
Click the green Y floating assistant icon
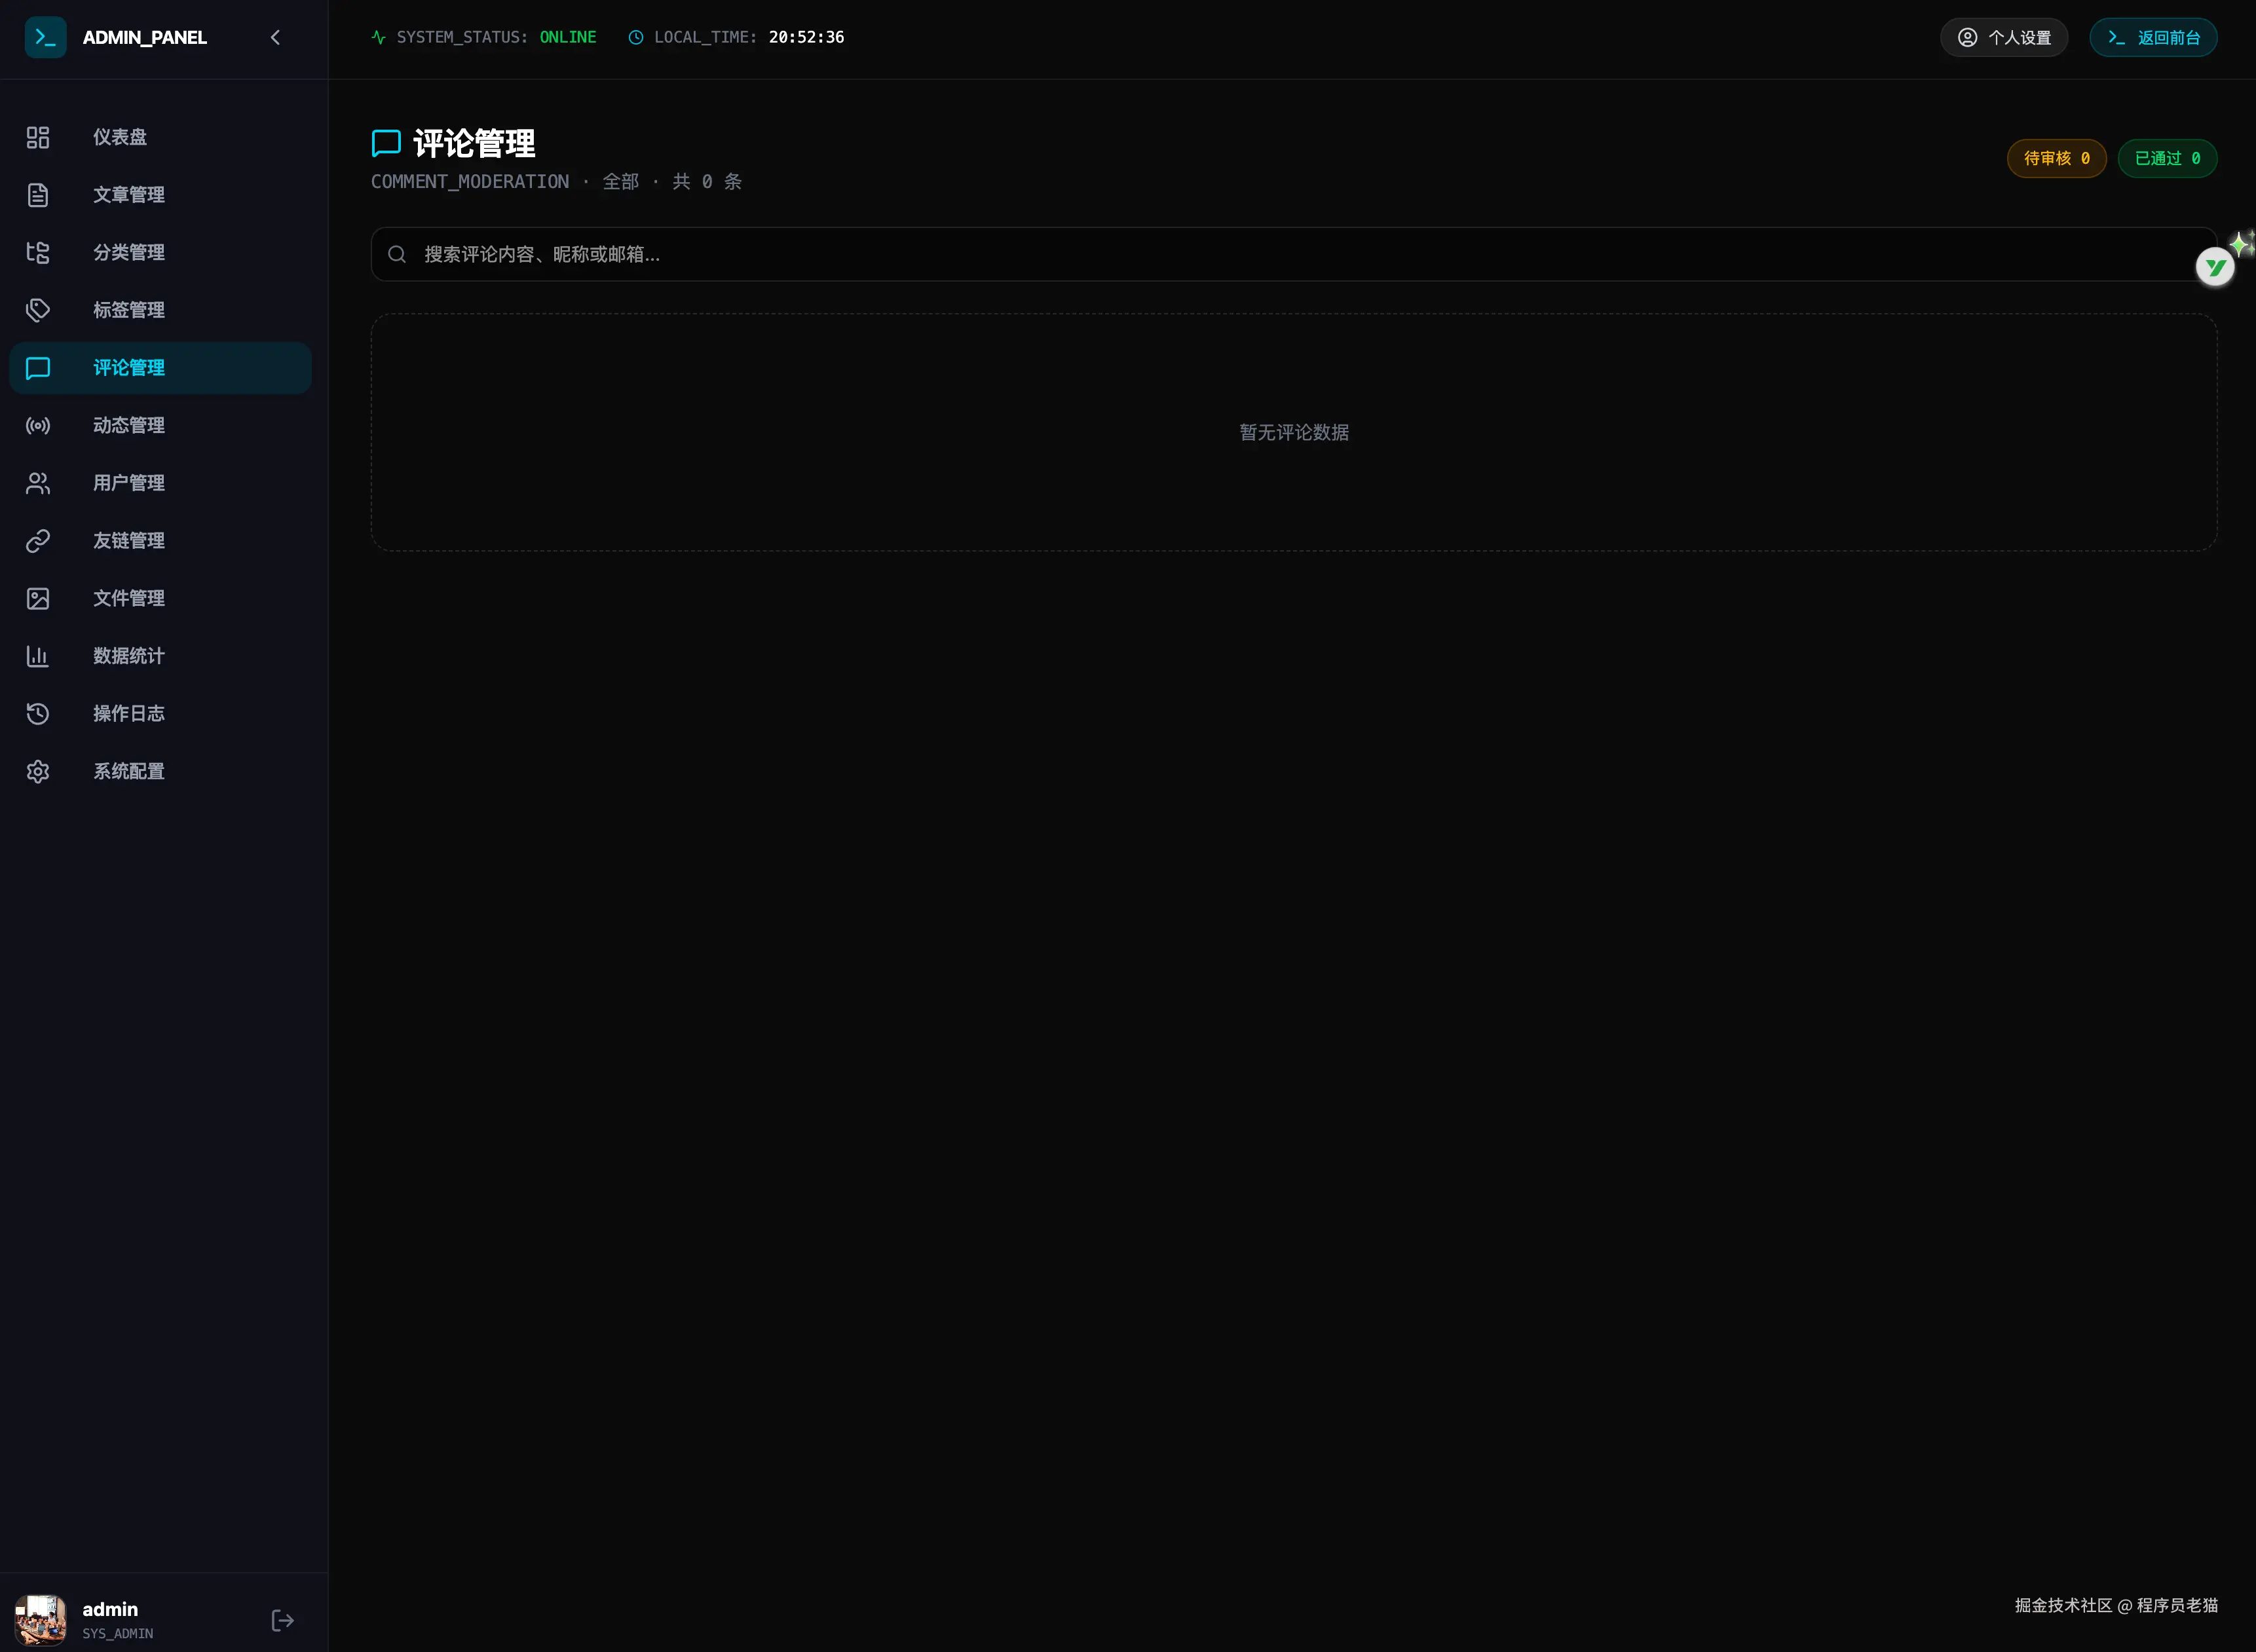[2215, 267]
